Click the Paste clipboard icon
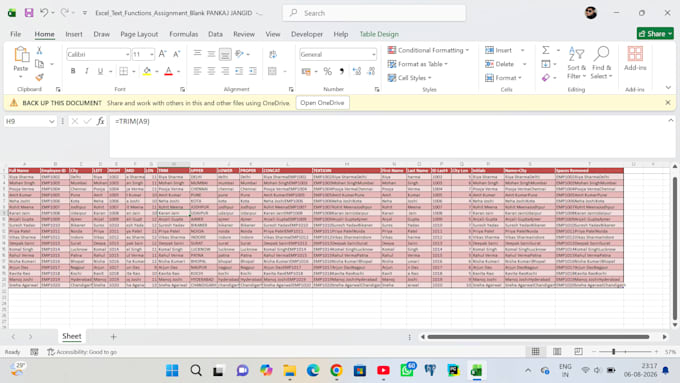Image resolution: width=680 pixels, height=383 pixels. (21, 55)
